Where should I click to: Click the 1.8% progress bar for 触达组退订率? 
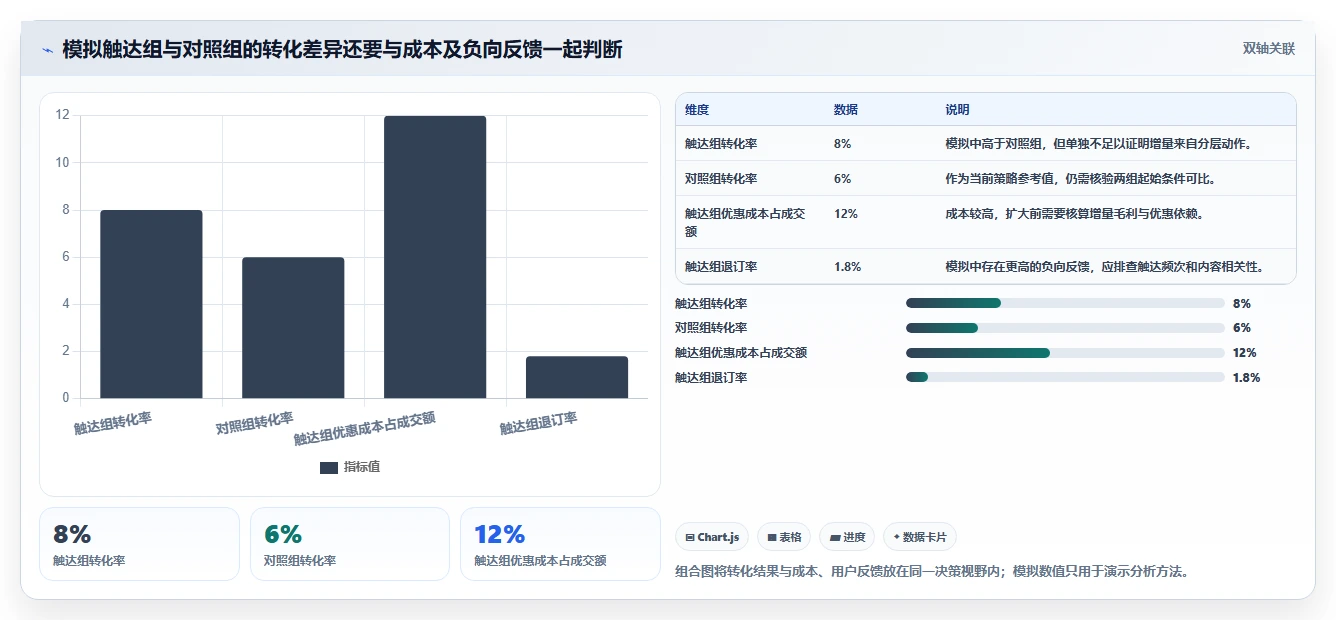click(x=1065, y=377)
